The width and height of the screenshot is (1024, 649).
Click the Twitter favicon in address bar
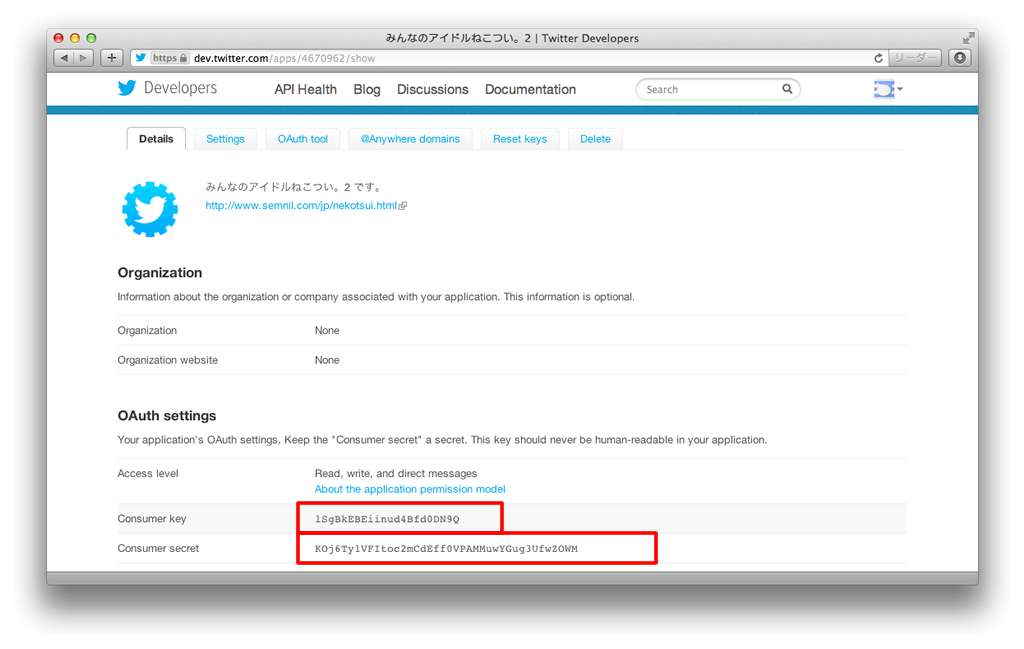pos(140,58)
